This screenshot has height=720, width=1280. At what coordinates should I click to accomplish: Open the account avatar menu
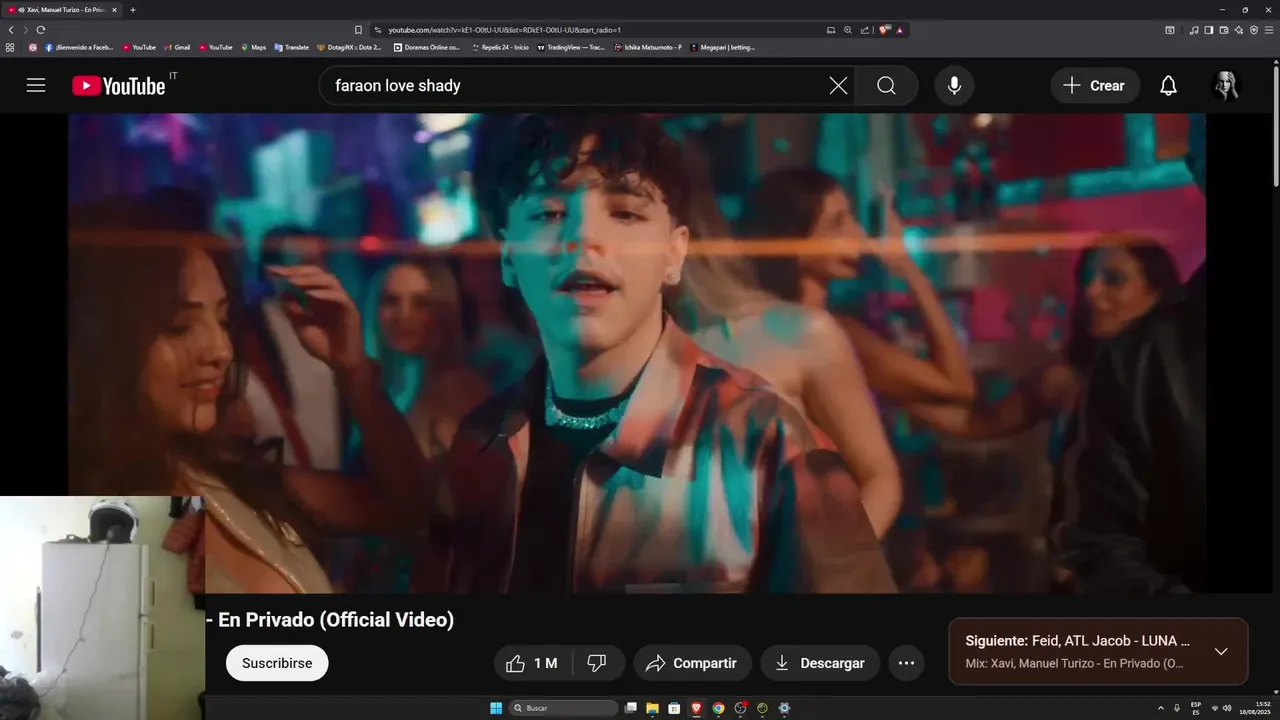click(1225, 85)
